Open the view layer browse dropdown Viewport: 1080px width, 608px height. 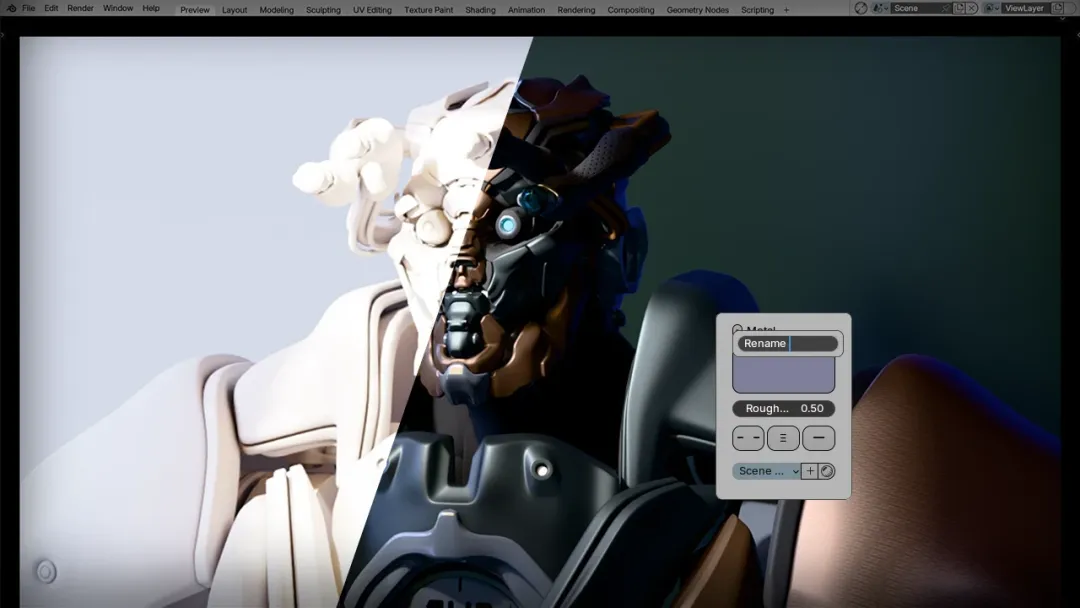pos(991,8)
